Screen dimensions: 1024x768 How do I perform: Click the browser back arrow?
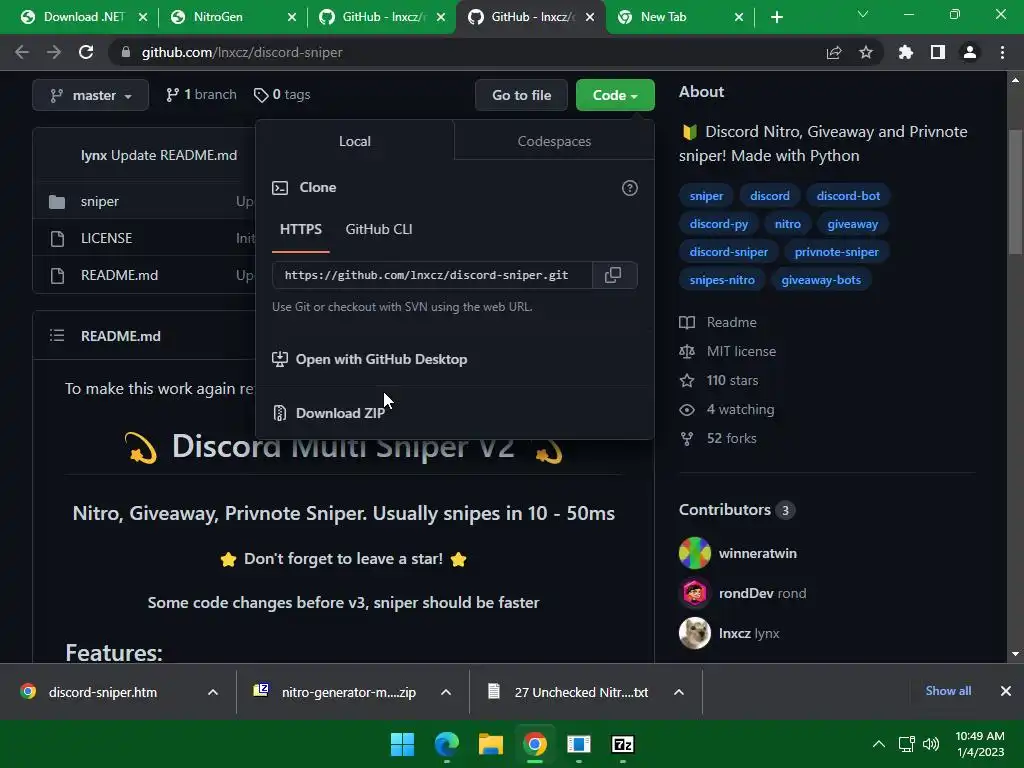pos(22,52)
